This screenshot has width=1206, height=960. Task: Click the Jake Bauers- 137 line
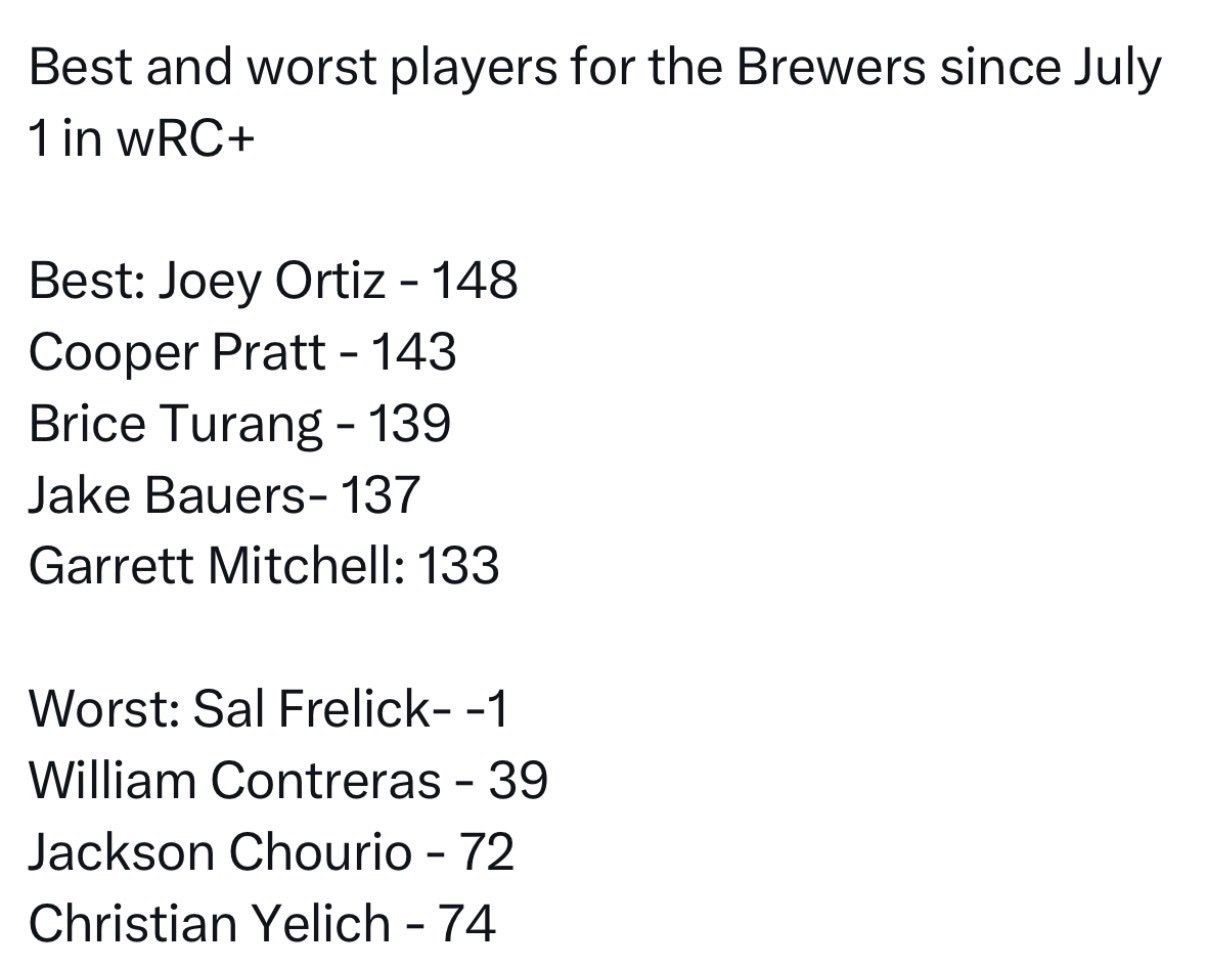pyautogui.click(x=224, y=495)
